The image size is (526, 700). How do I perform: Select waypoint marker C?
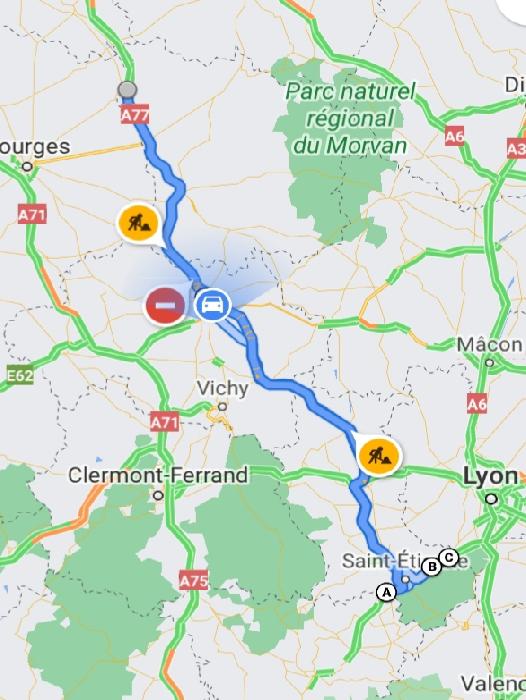click(x=449, y=557)
